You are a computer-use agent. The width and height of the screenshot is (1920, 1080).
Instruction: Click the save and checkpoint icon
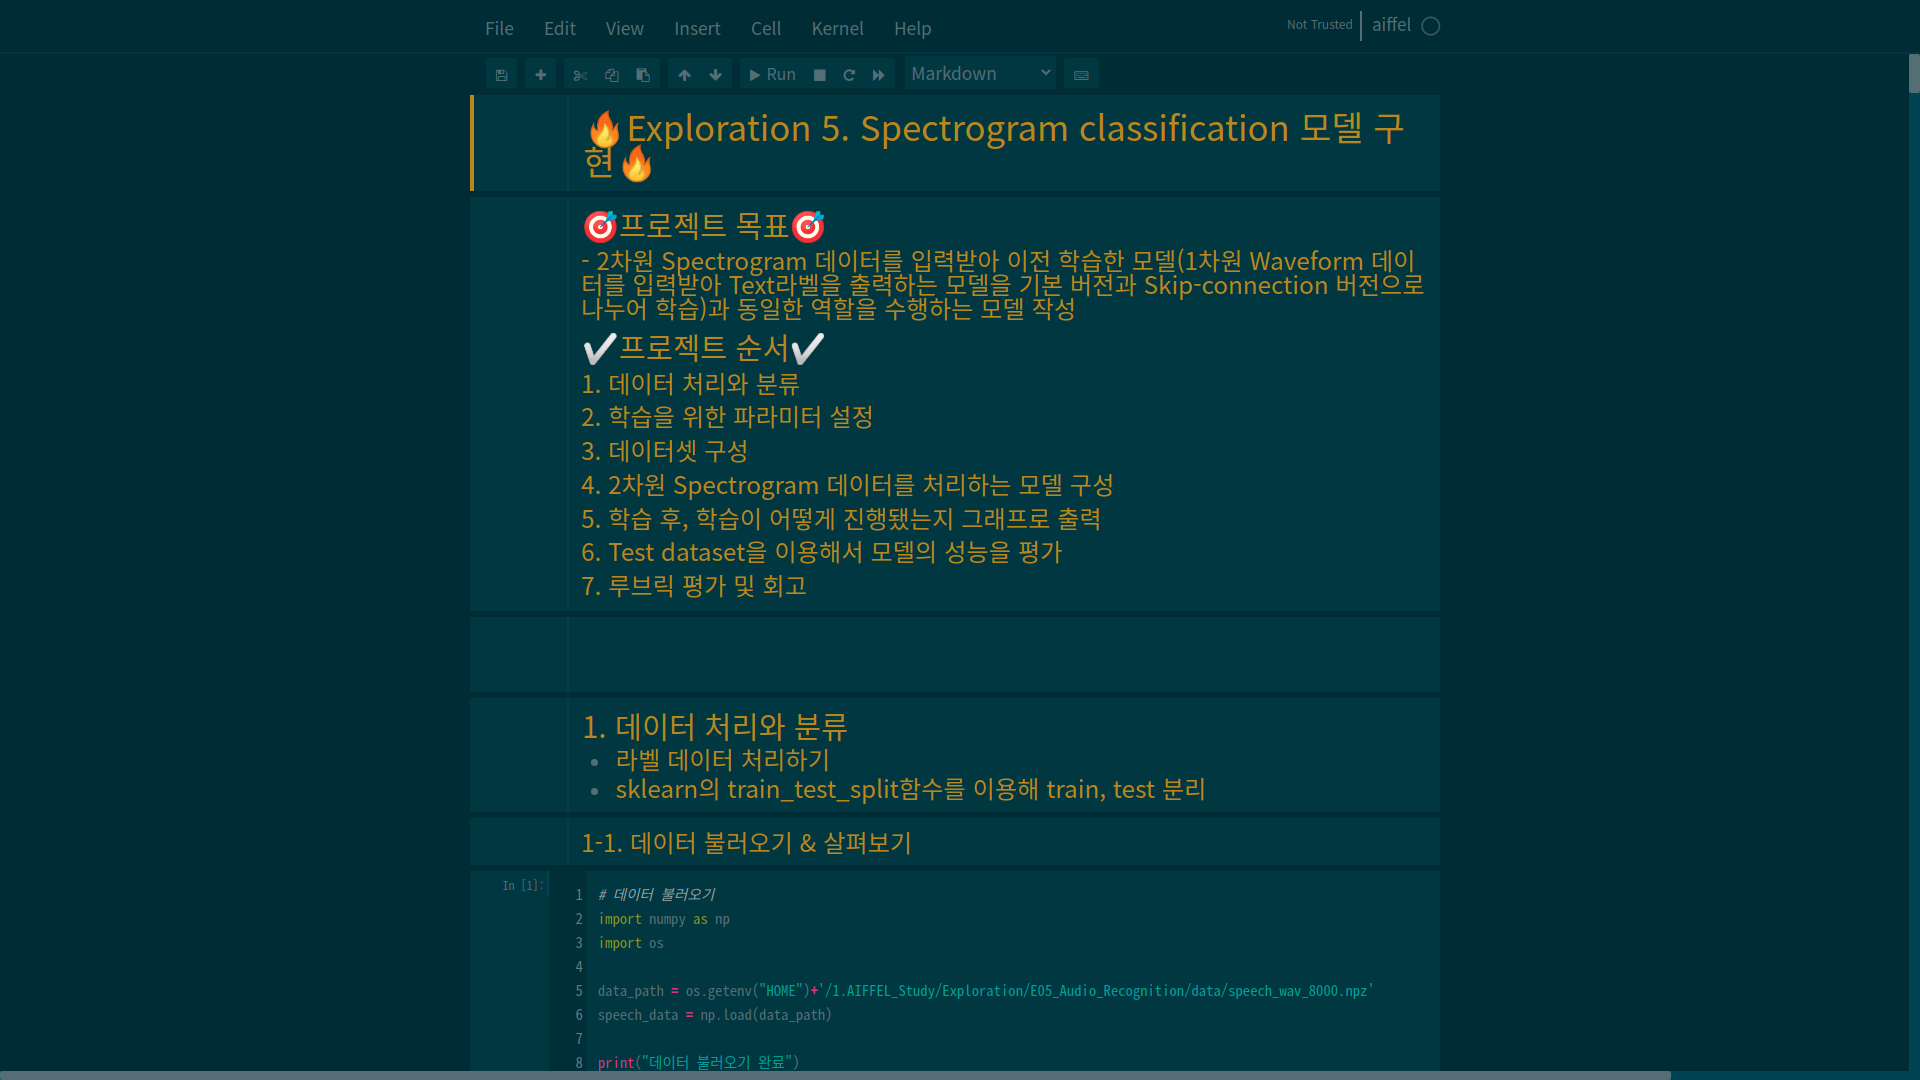(x=501, y=75)
